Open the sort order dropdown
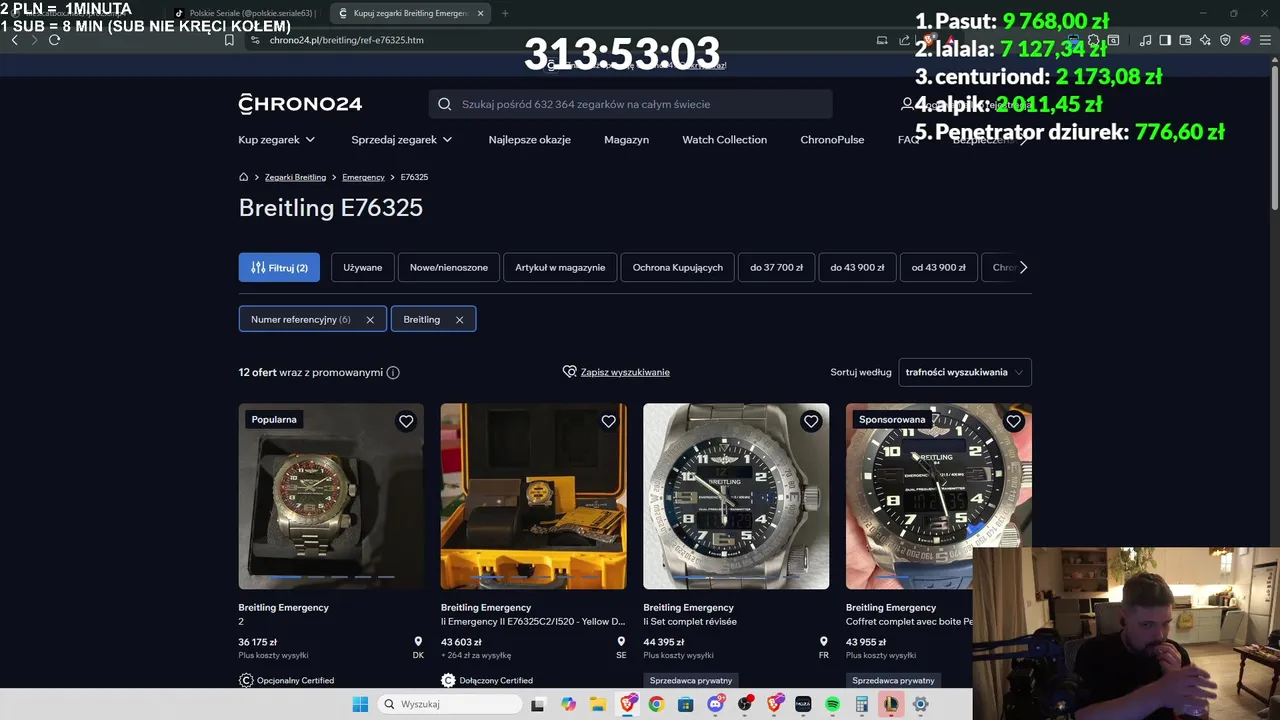The width and height of the screenshot is (1280, 720). (965, 372)
